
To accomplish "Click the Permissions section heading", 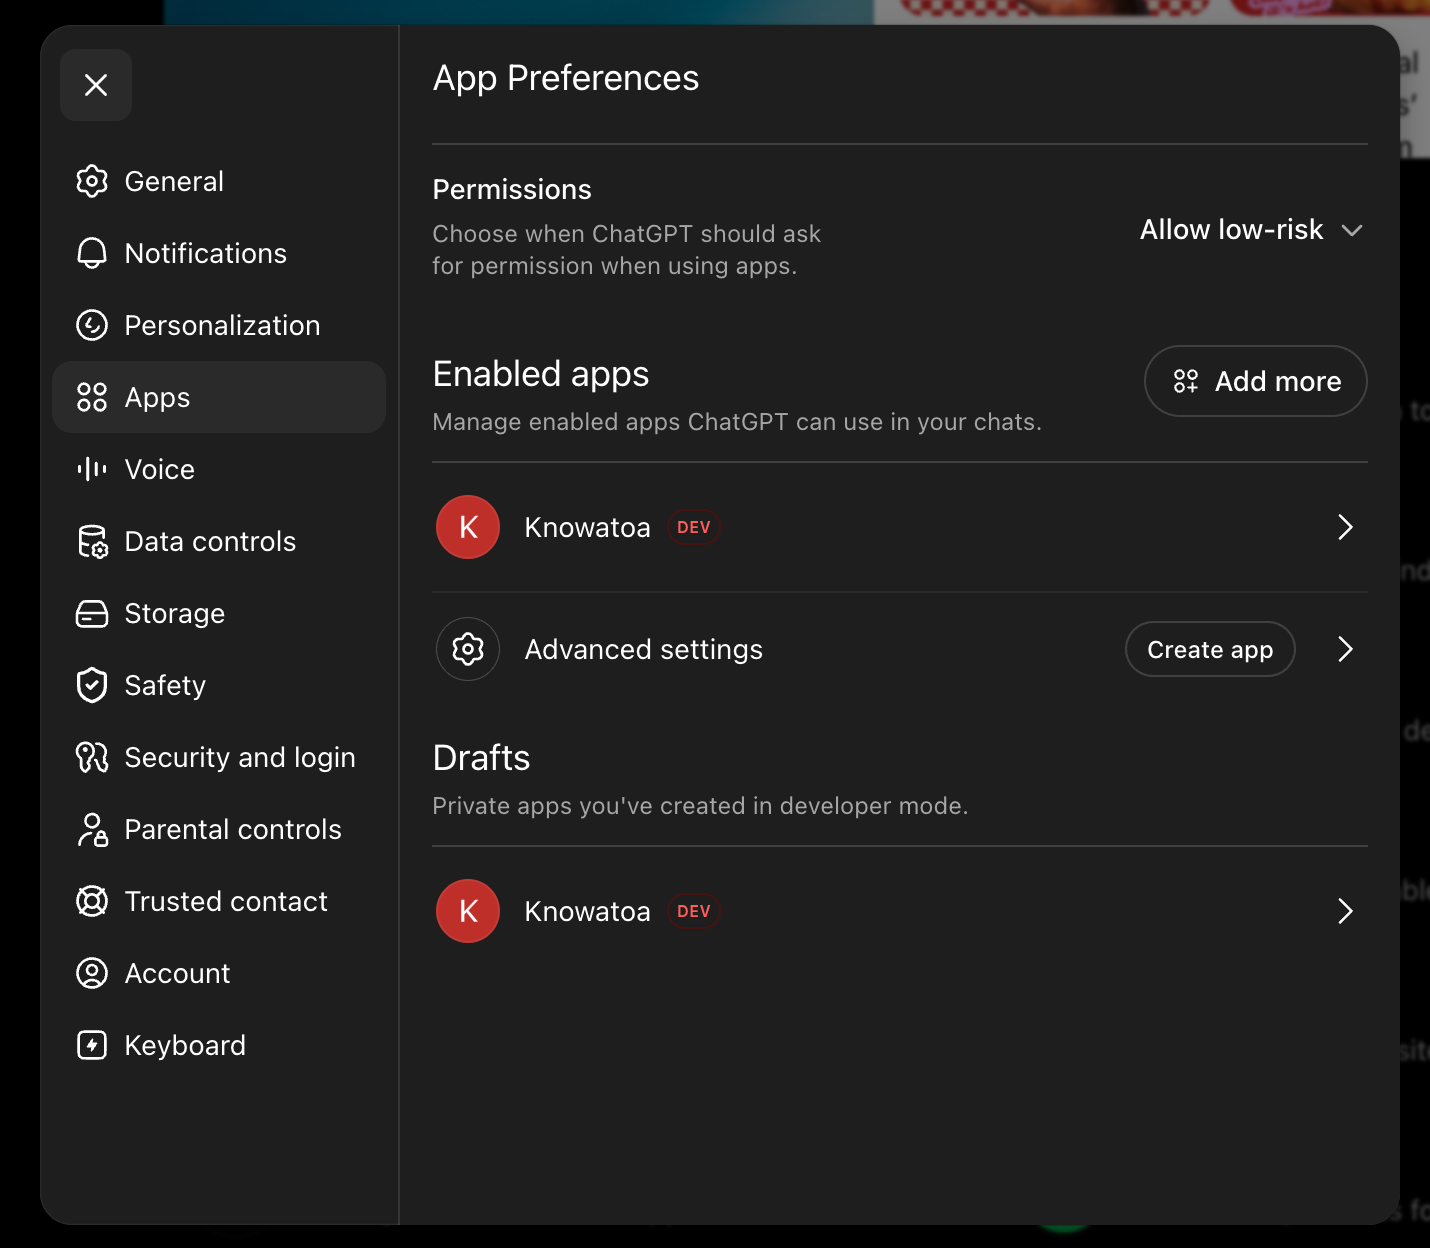I will [512, 189].
